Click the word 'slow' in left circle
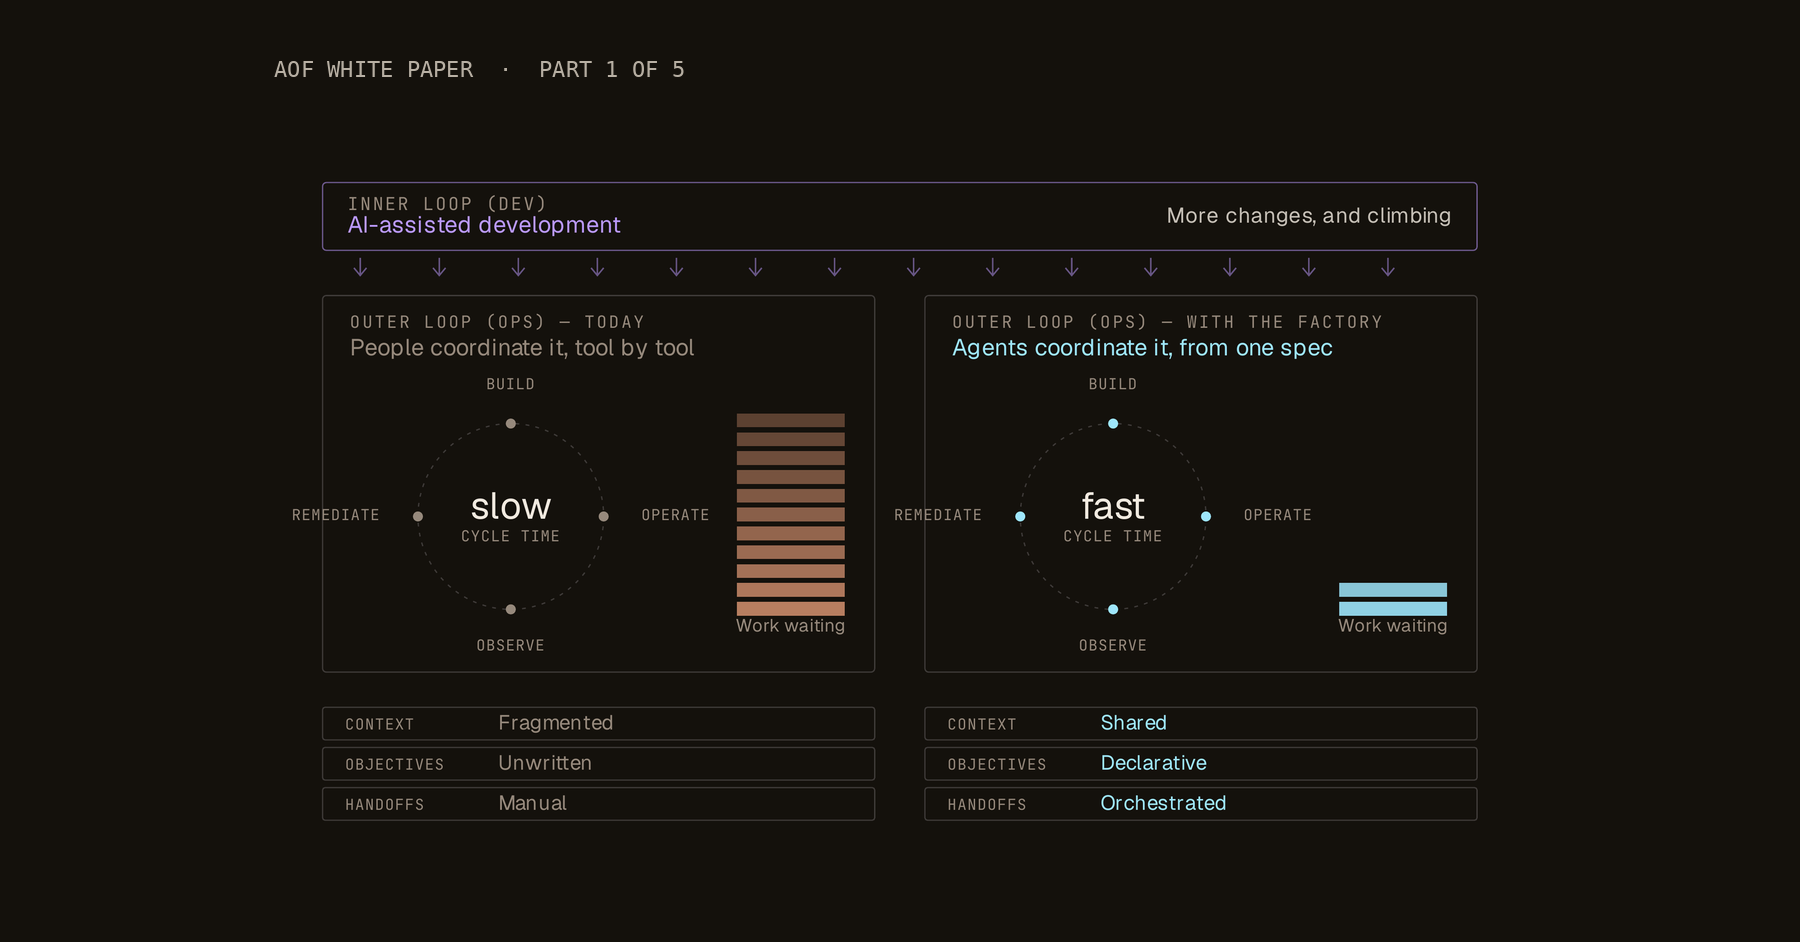Image resolution: width=1800 pixels, height=942 pixels. click(511, 506)
